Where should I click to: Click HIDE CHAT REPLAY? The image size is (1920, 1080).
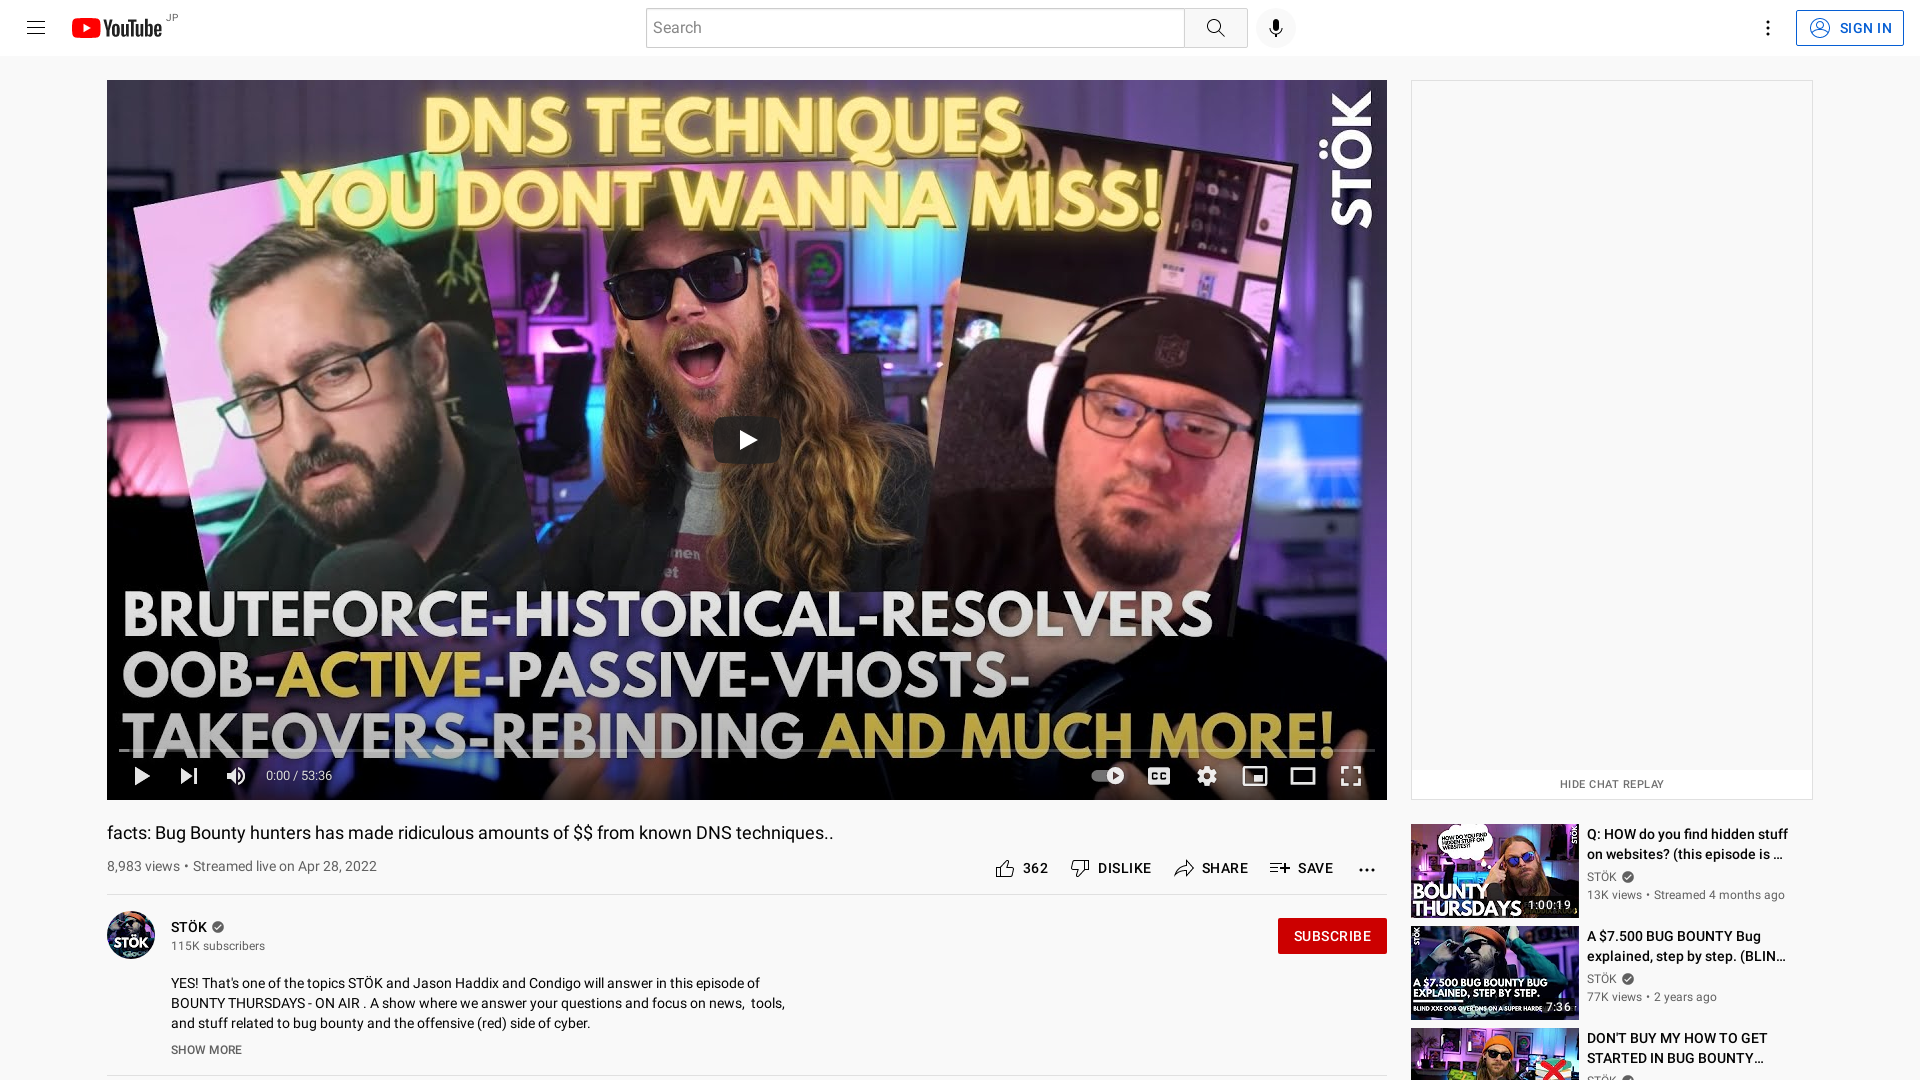click(1611, 784)
